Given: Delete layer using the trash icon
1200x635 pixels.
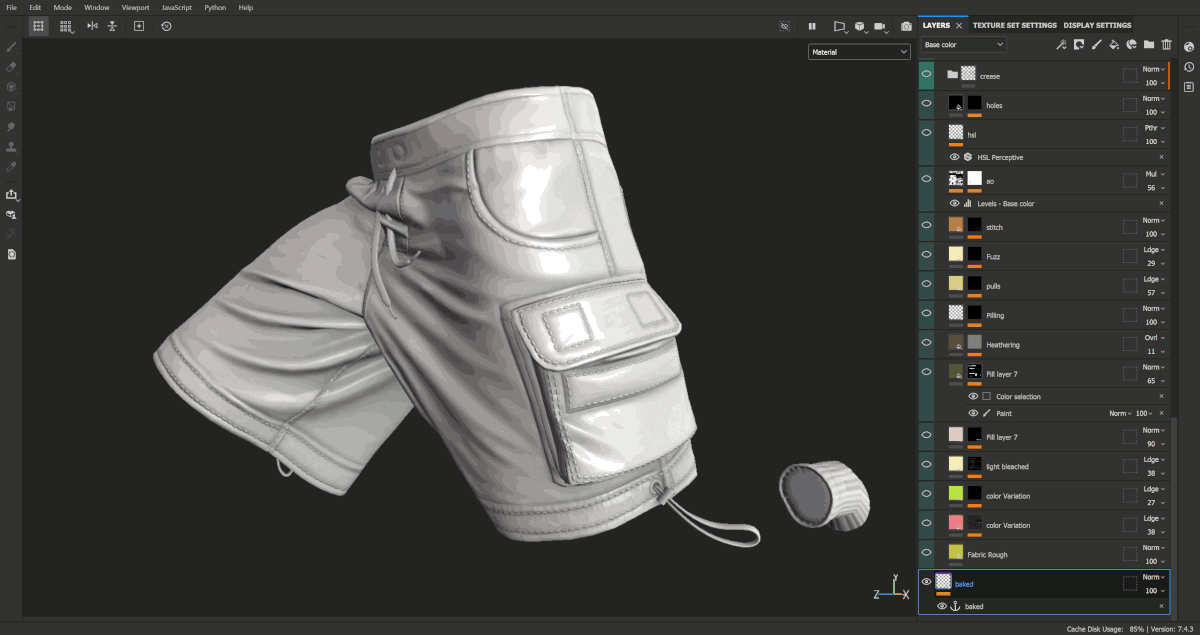Looking at the screenshot, I should click(1166, 44).
